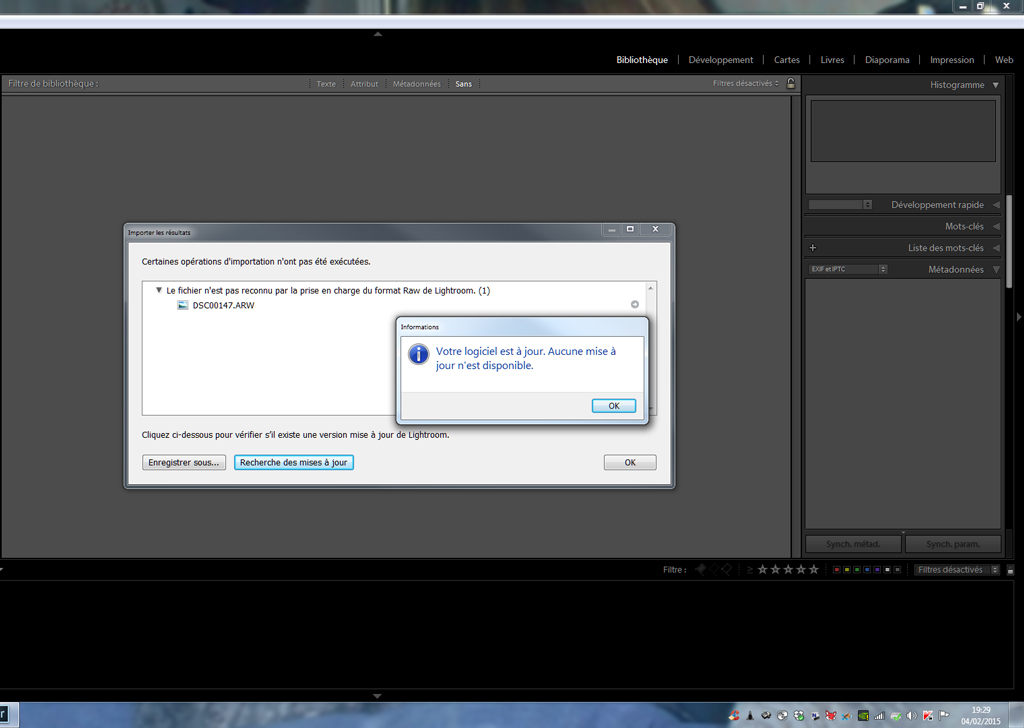Switch to the Développement module

720,59
